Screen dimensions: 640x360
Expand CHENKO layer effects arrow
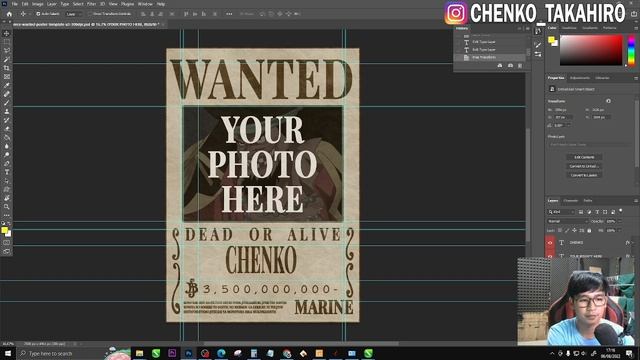pyautogui.click(x=634, y=242)
